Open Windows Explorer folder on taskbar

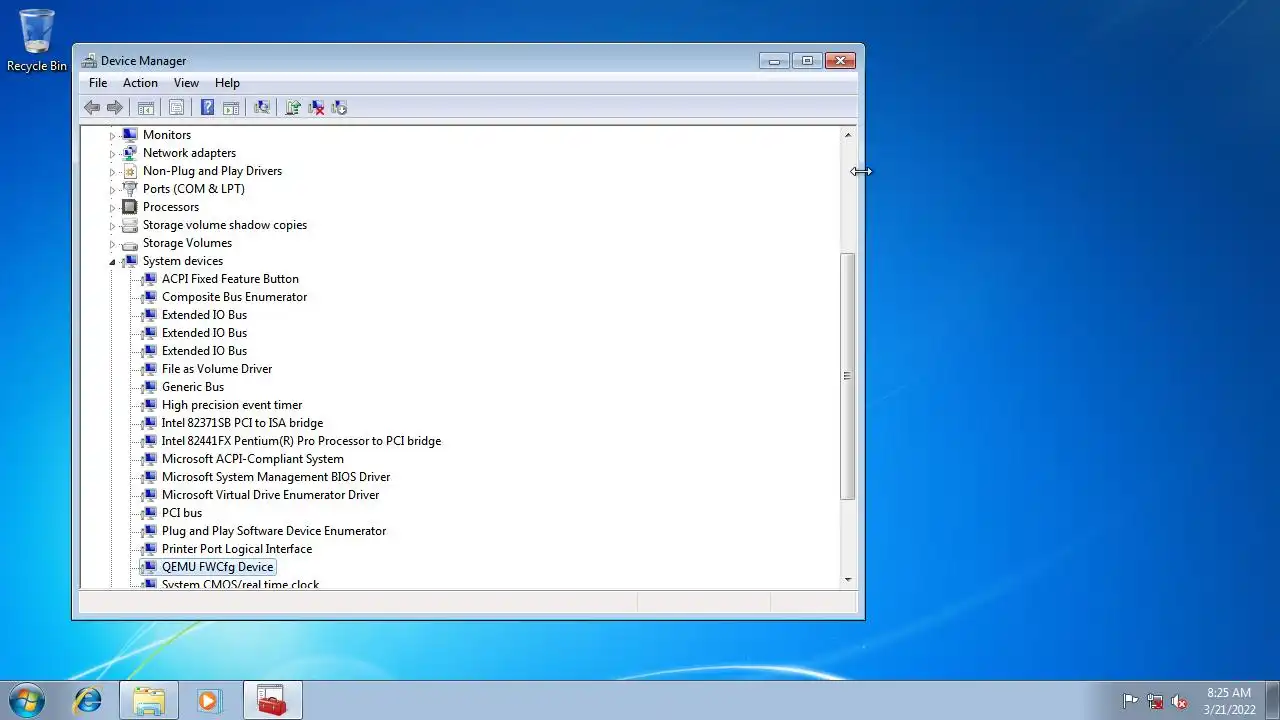tap(149, 700)
